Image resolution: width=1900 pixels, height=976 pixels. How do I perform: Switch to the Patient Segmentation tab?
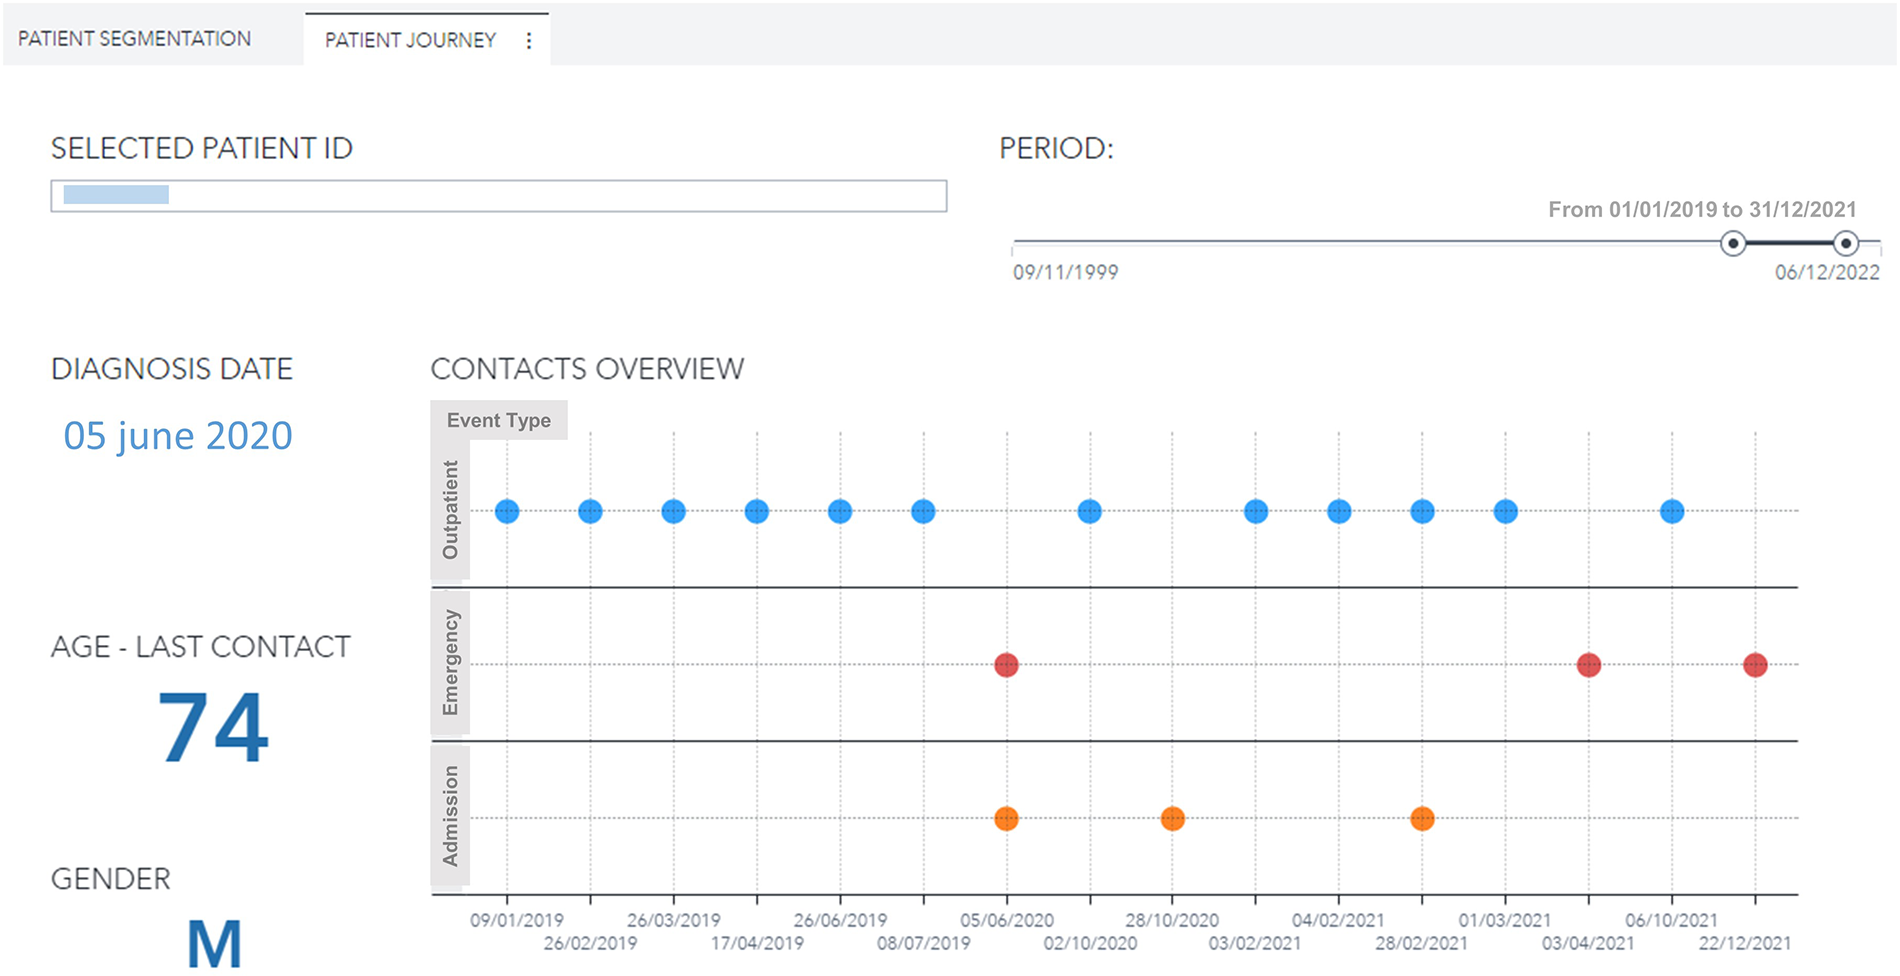(135, 39)
